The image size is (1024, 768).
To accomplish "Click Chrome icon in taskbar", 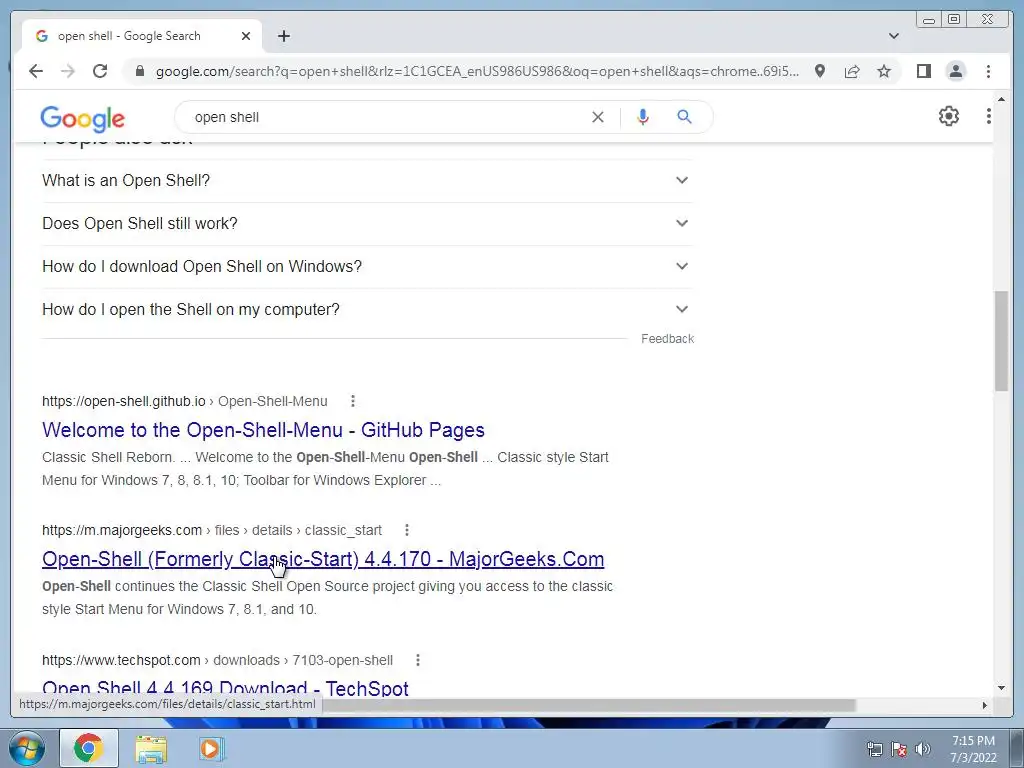I will [89, 748].
